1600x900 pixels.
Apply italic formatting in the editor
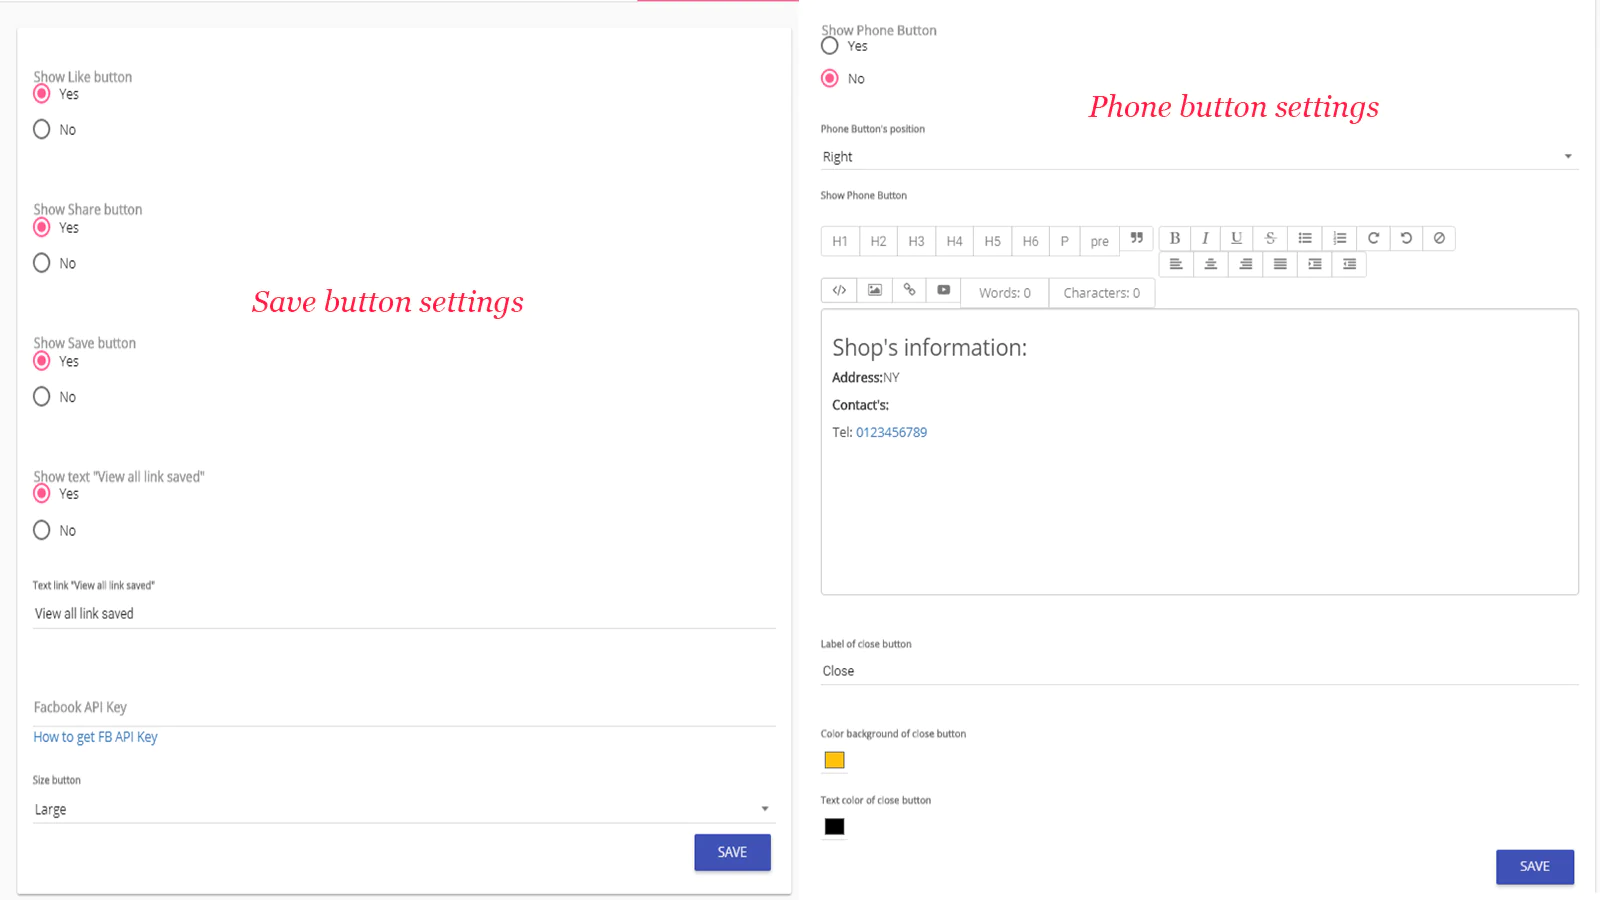1205,238
